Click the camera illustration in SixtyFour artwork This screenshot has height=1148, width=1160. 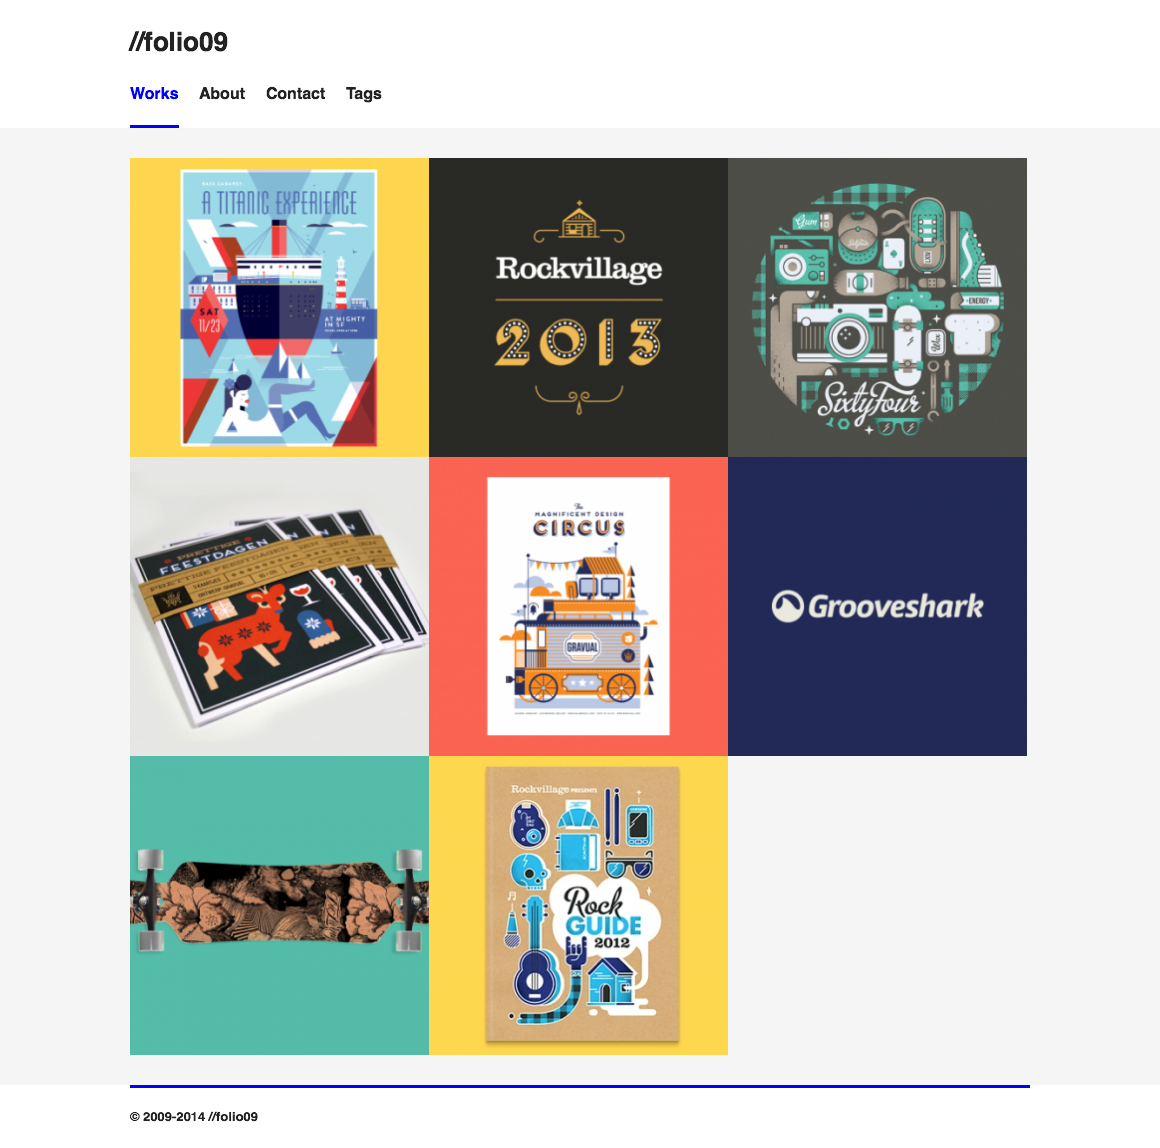pos(842,333)
